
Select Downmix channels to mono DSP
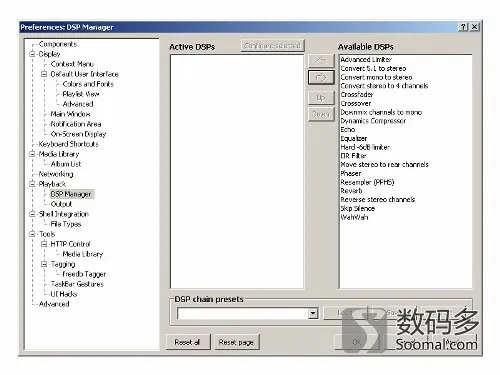[381, 112]
